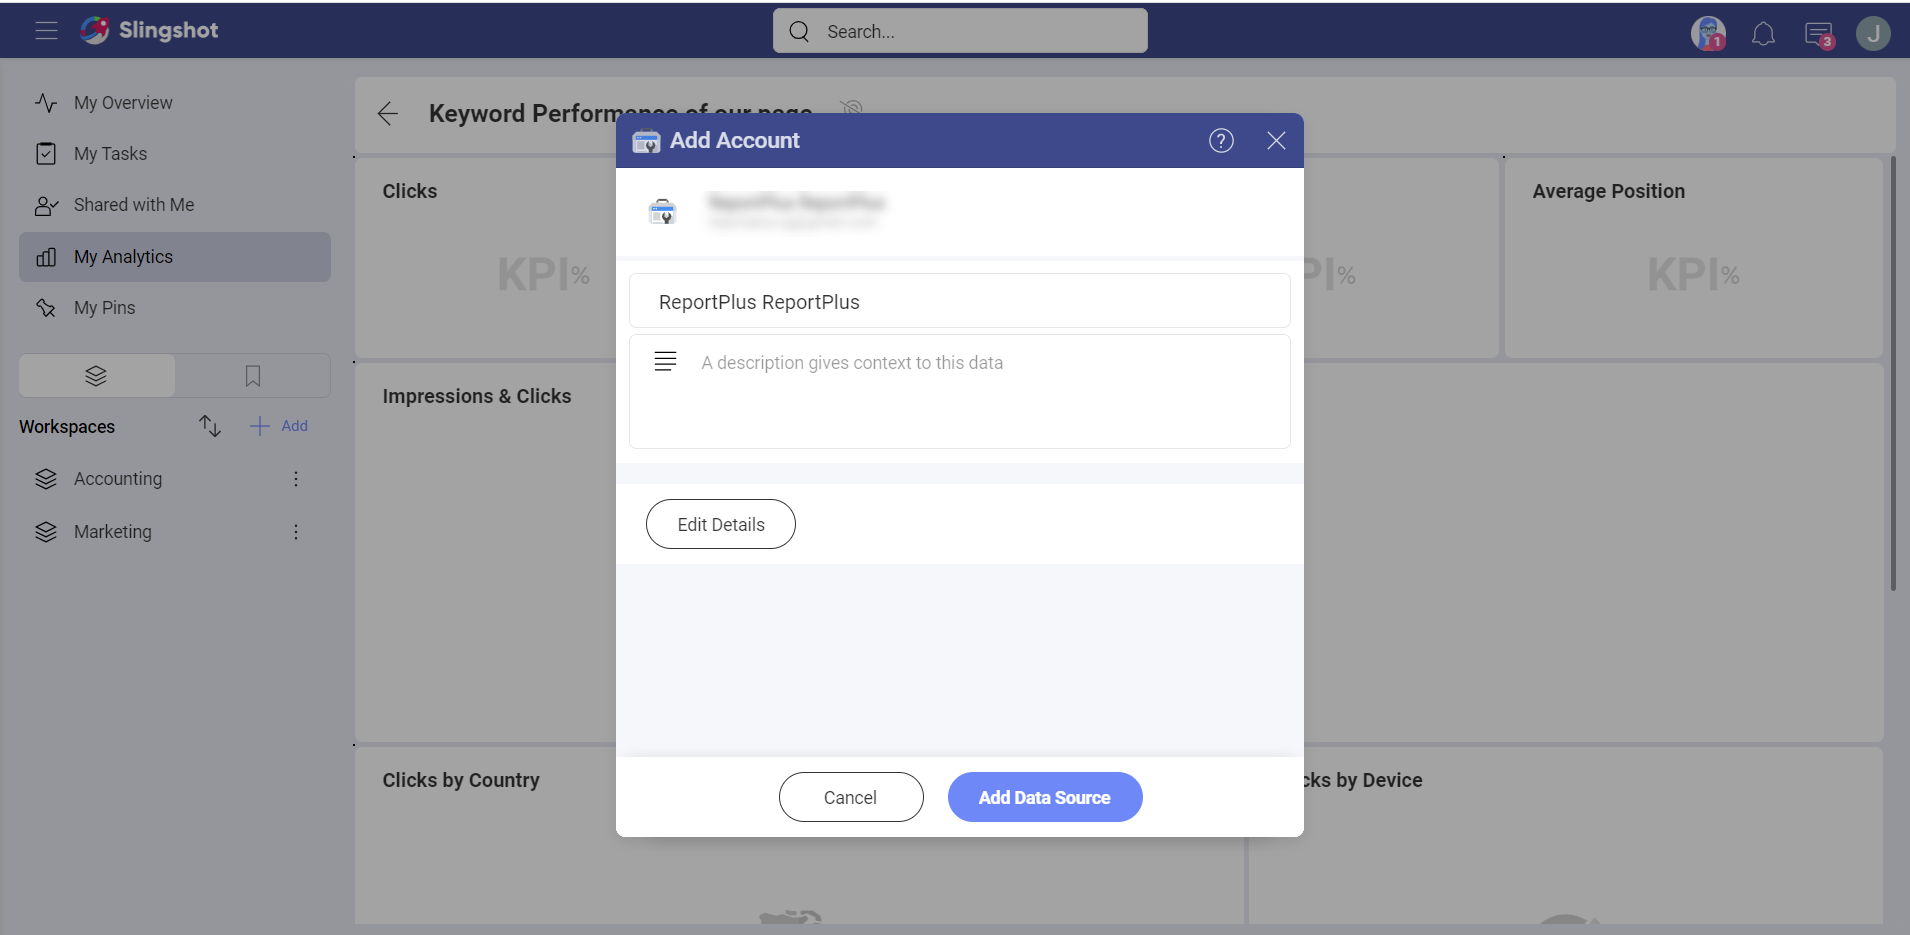
Task: Click the crossed-out icon beside dashboard title
Action: pyautogui.click(x=851, y=108)
